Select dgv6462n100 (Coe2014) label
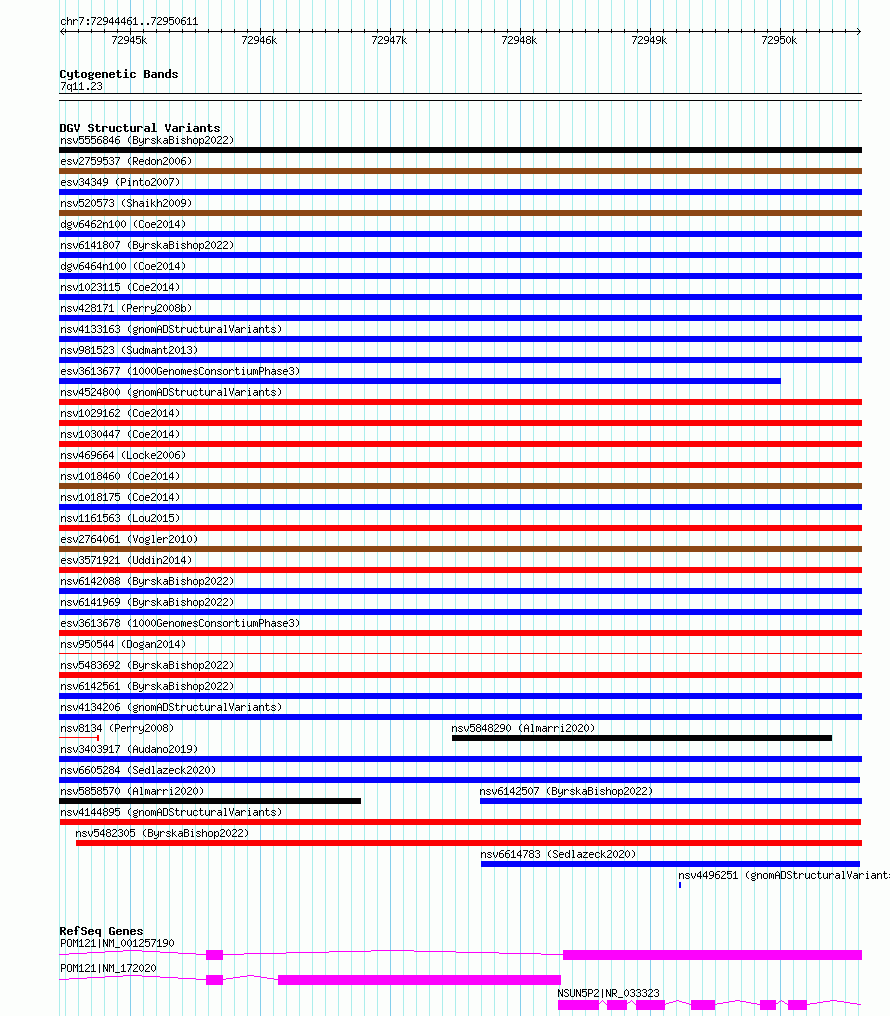Image resolution: width=890 pixels, height=1016 pixels. tap(123, 224)
